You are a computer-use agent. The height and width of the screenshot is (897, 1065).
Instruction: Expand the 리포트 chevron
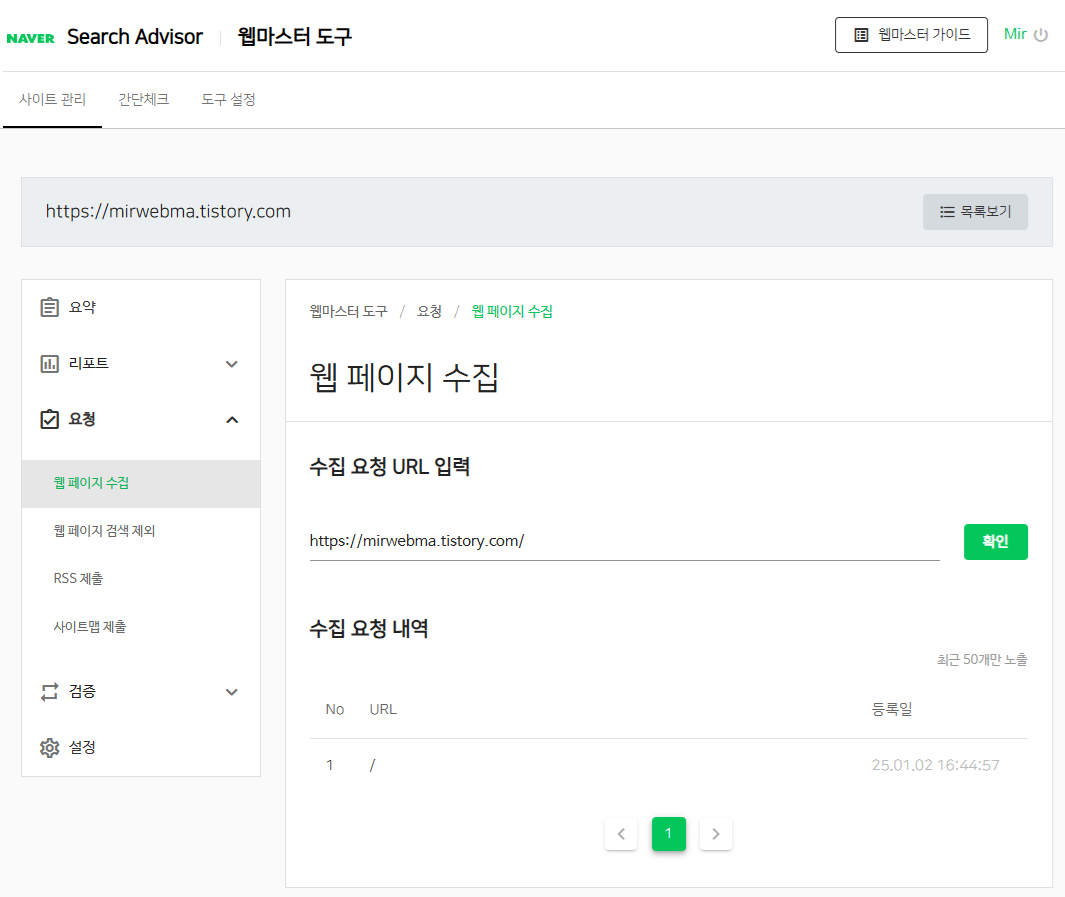pos(232,364)
